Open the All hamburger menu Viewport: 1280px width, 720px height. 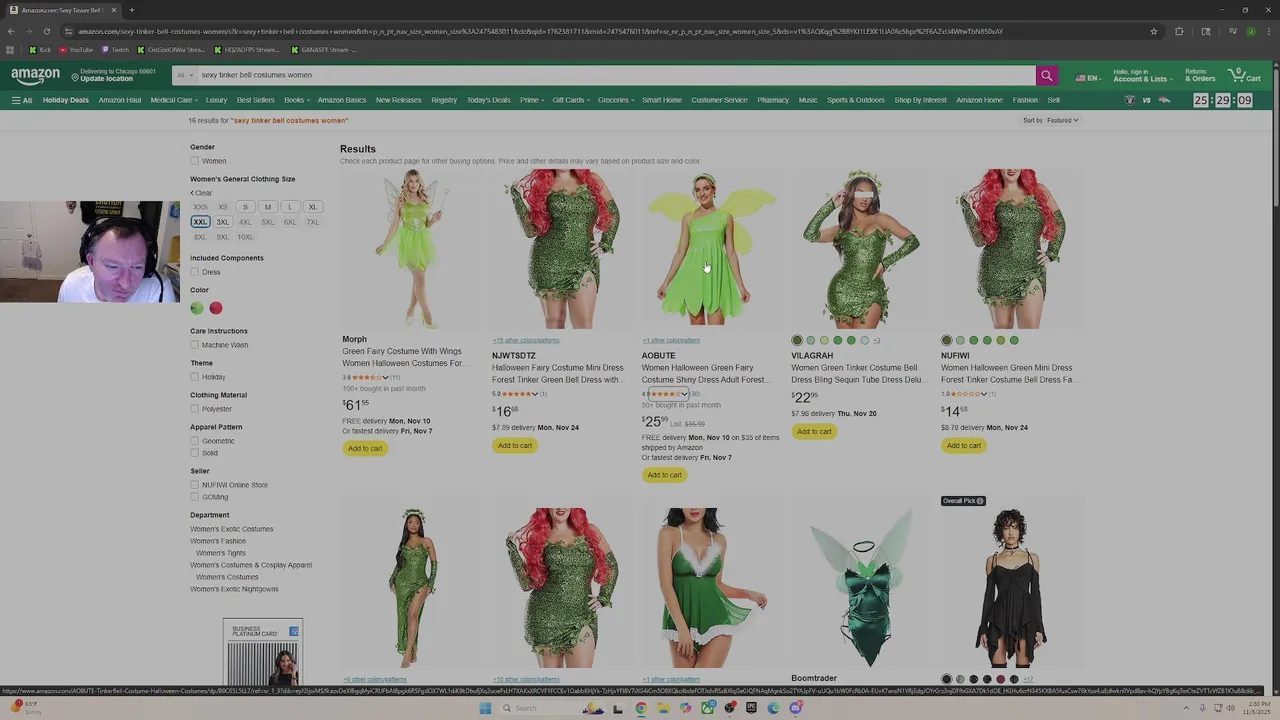point(21,100)
